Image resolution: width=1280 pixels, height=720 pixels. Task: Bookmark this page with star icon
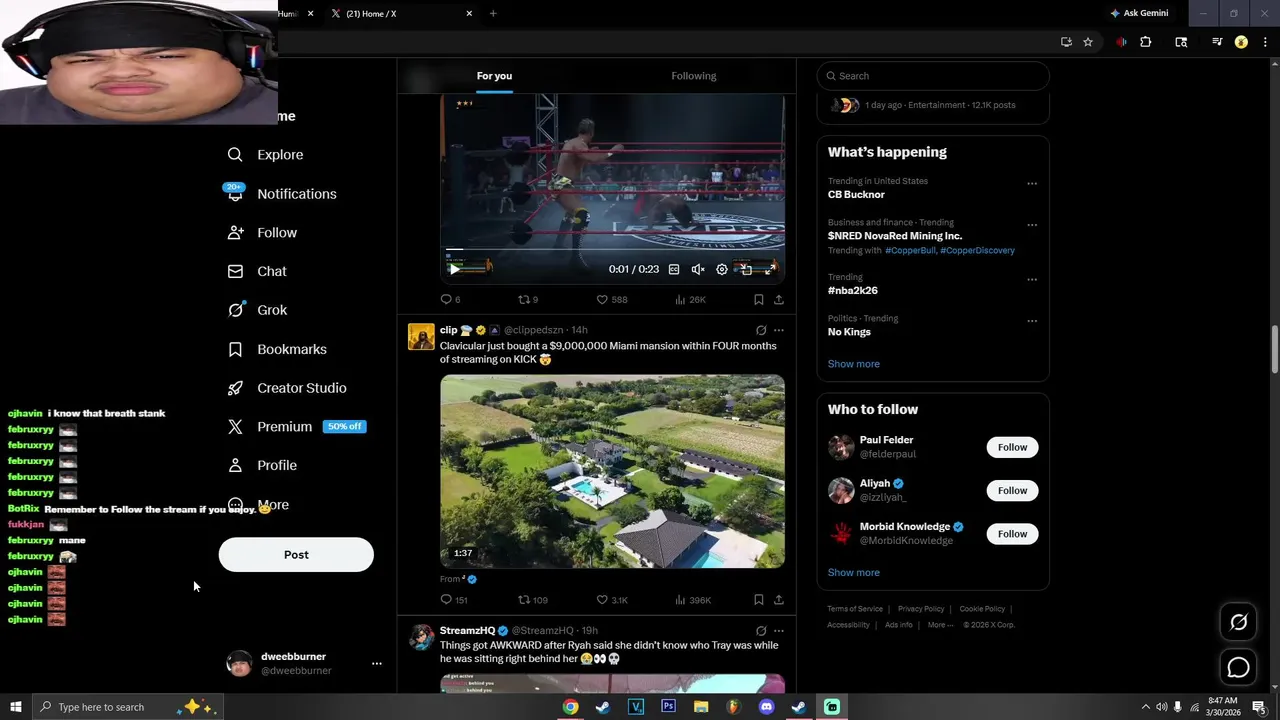1088,42
